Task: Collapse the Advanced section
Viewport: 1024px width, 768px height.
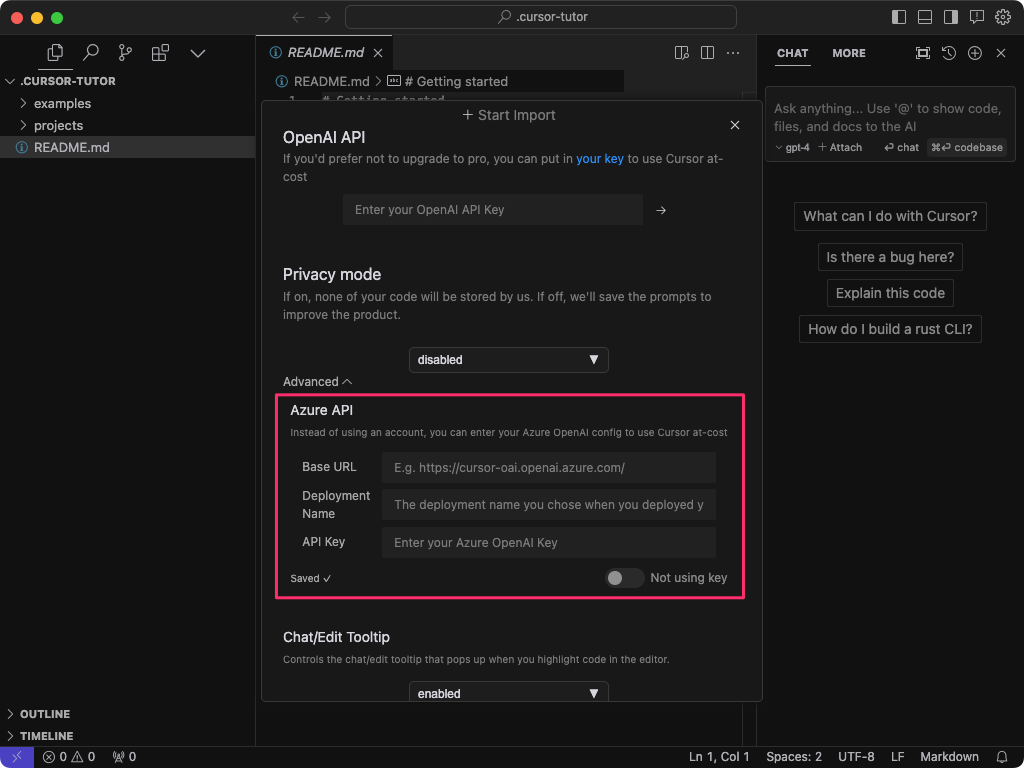Action: (x=317, y=381)
